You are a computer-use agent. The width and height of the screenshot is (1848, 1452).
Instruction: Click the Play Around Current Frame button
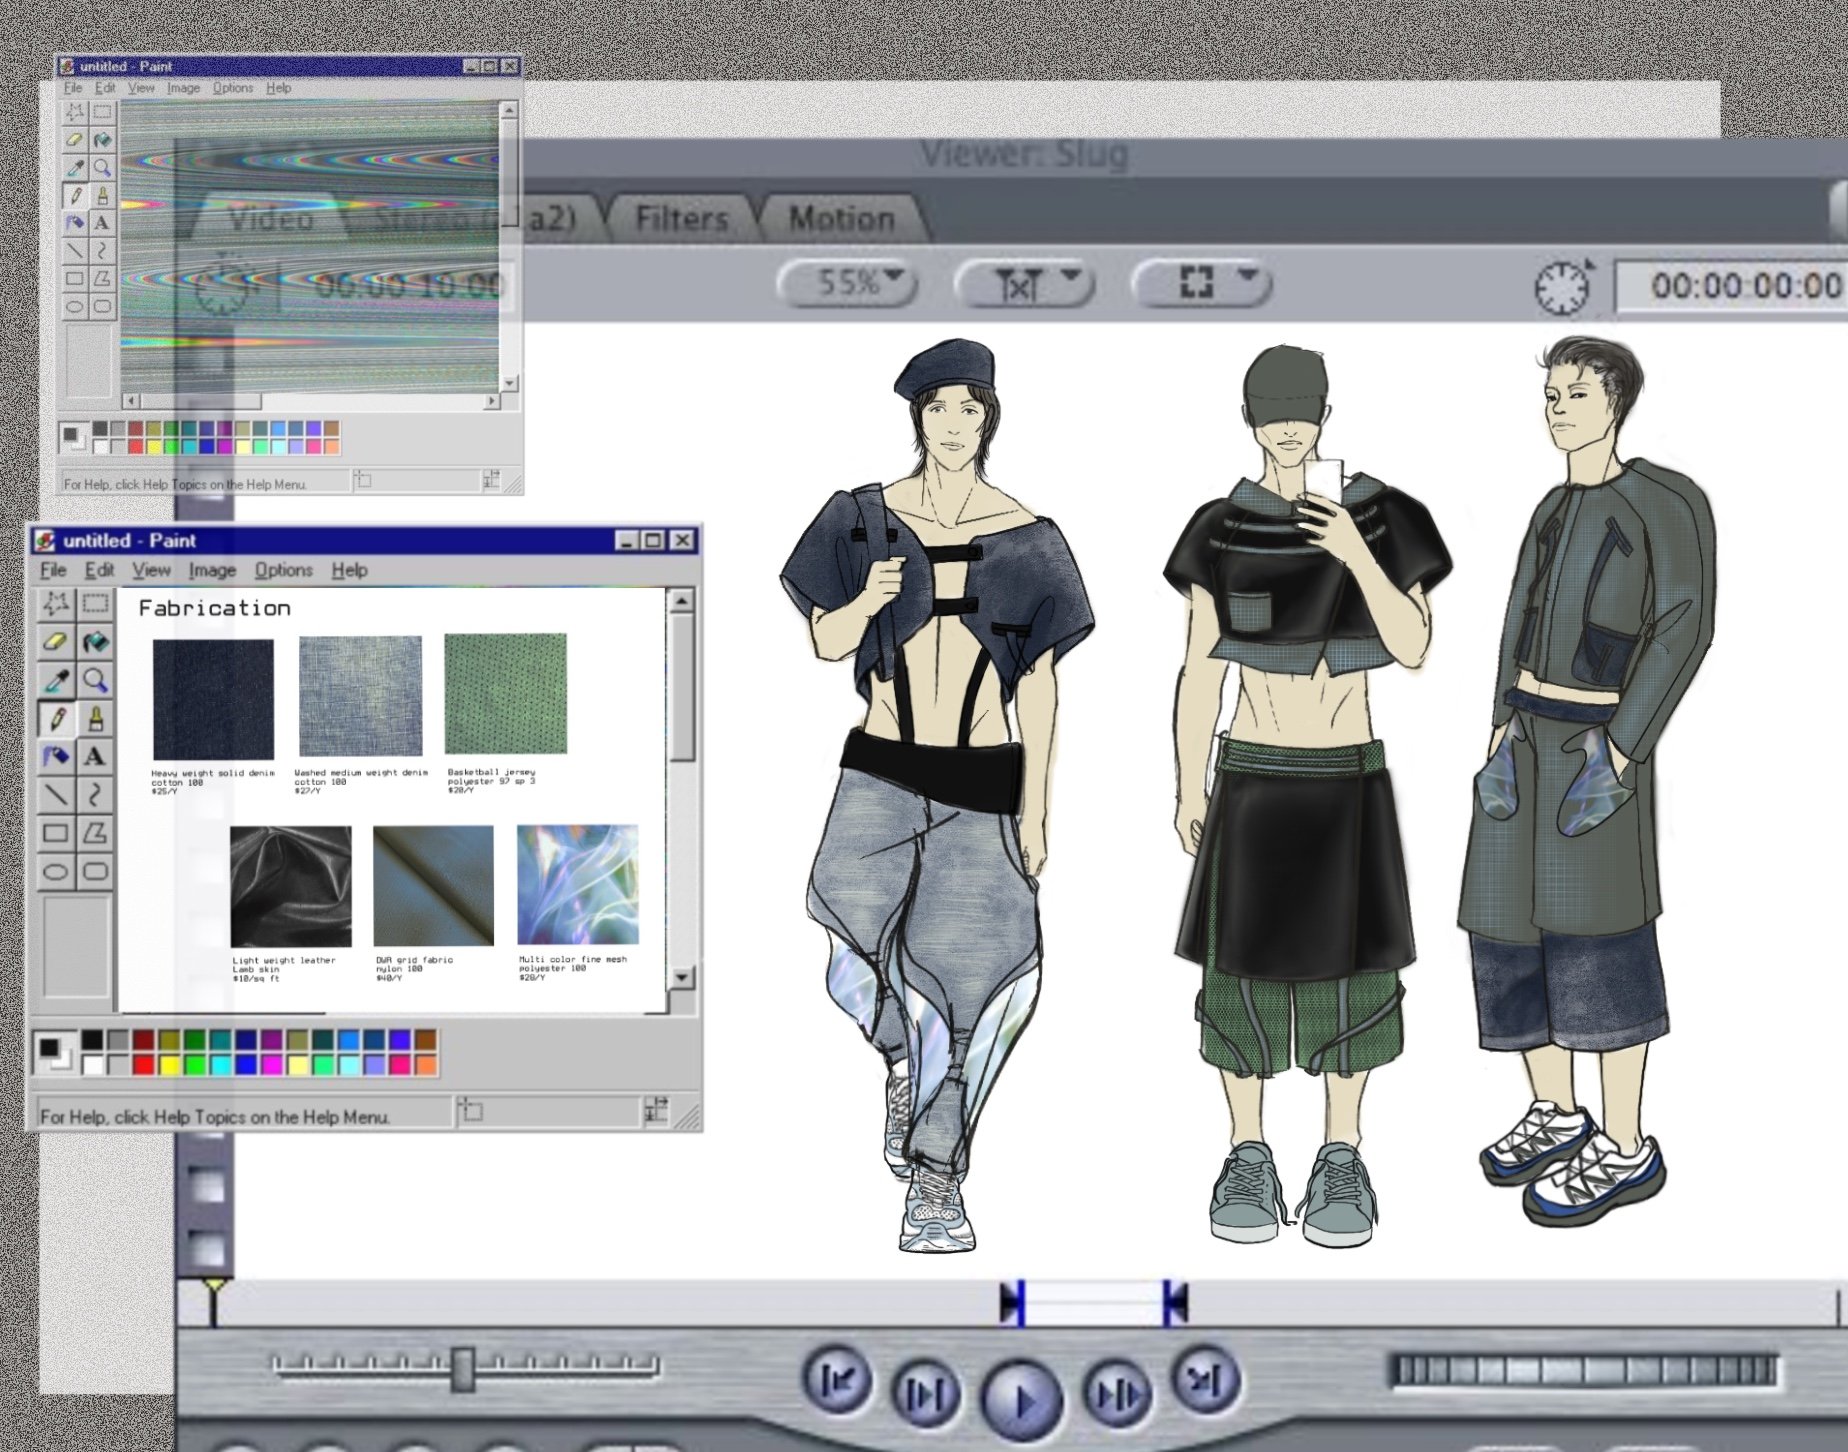point(1118,1393)
